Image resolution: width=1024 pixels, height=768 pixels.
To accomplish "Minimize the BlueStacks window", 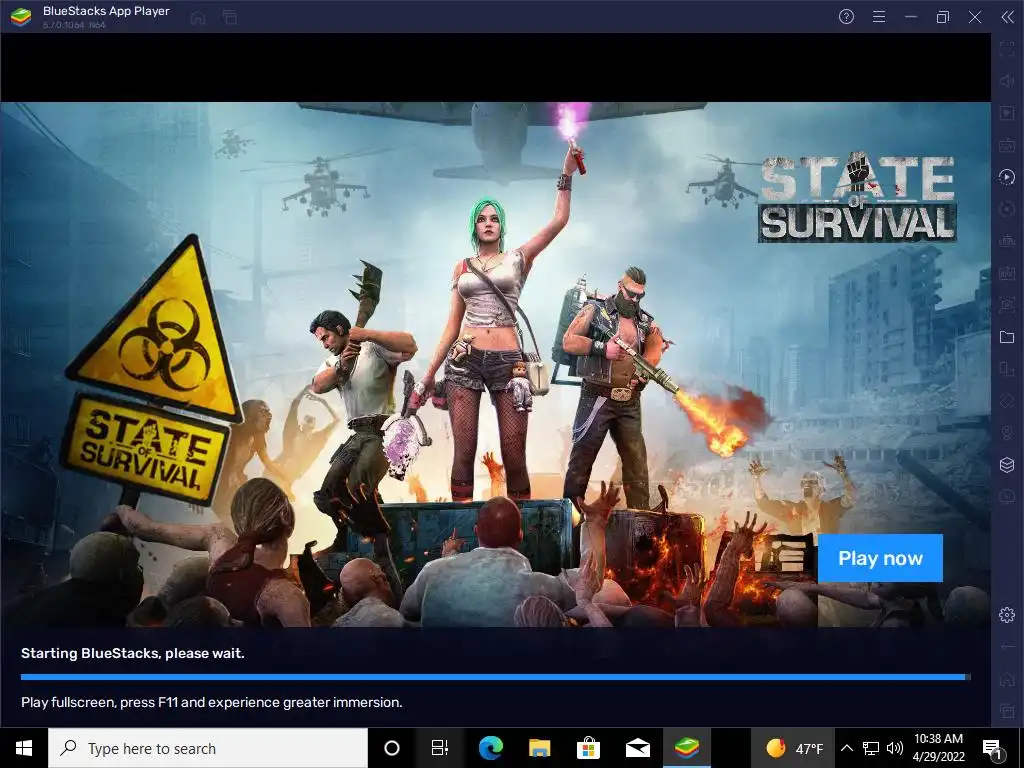I will coord(911,17).
